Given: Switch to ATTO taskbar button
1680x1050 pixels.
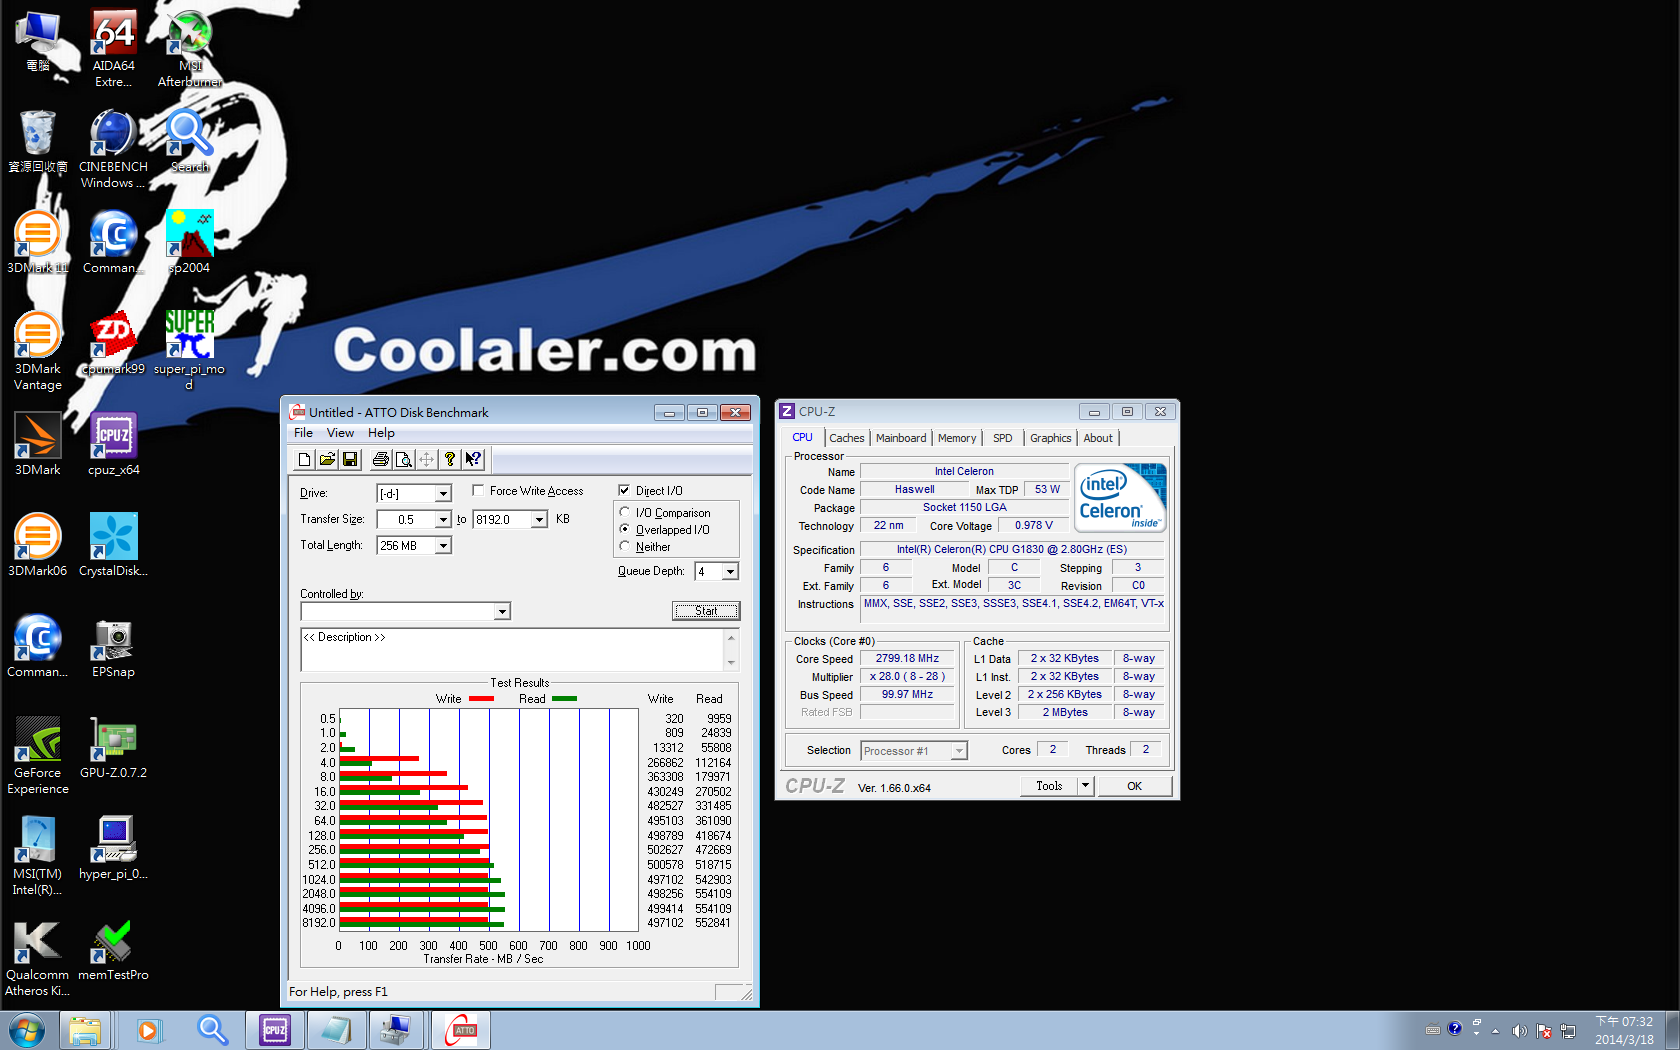Looking at the screenshot, I should click(460, 1030).
